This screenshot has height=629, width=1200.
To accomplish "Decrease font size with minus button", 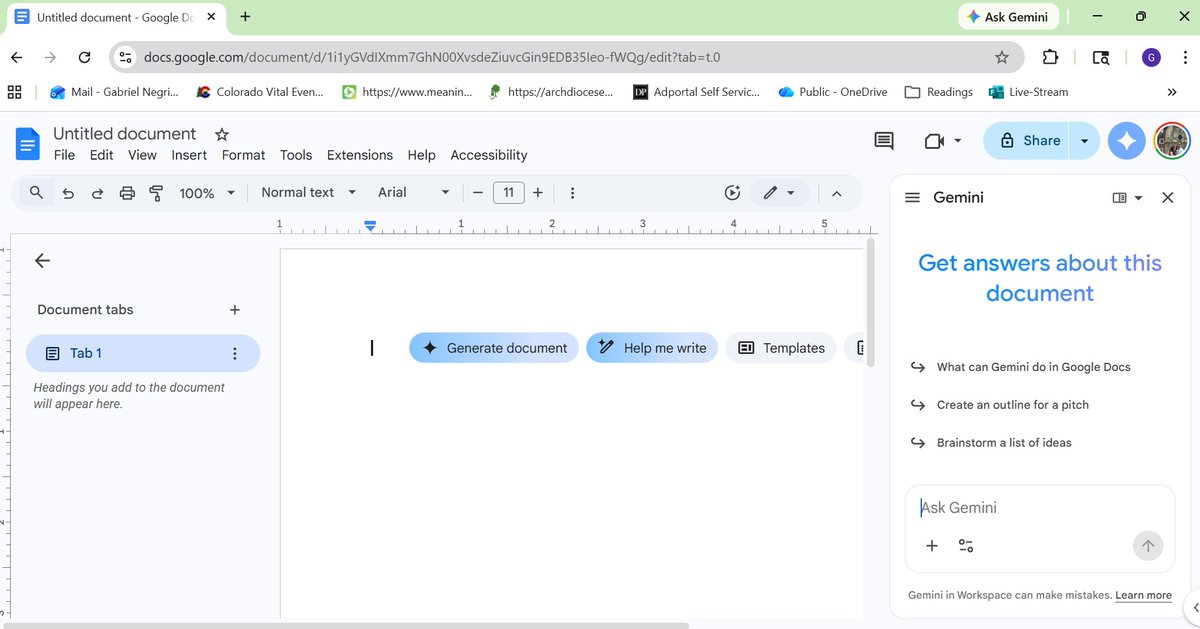I will pyautogui.click(x=478, y=193).
